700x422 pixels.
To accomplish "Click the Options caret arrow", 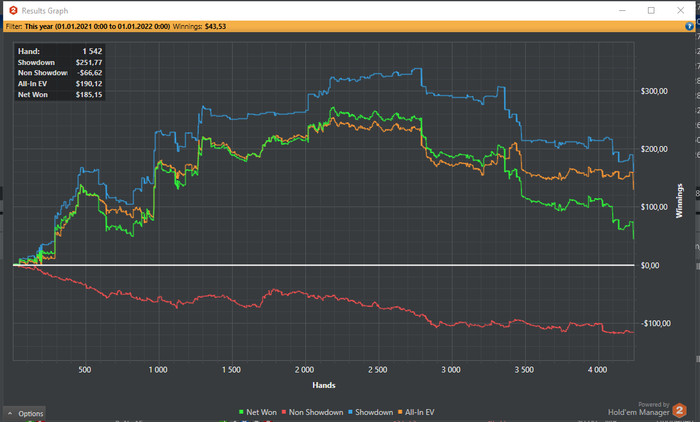I will (10, 414).
